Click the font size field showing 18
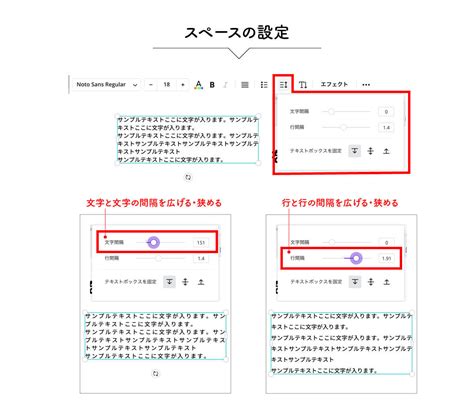 pos(167,85)
